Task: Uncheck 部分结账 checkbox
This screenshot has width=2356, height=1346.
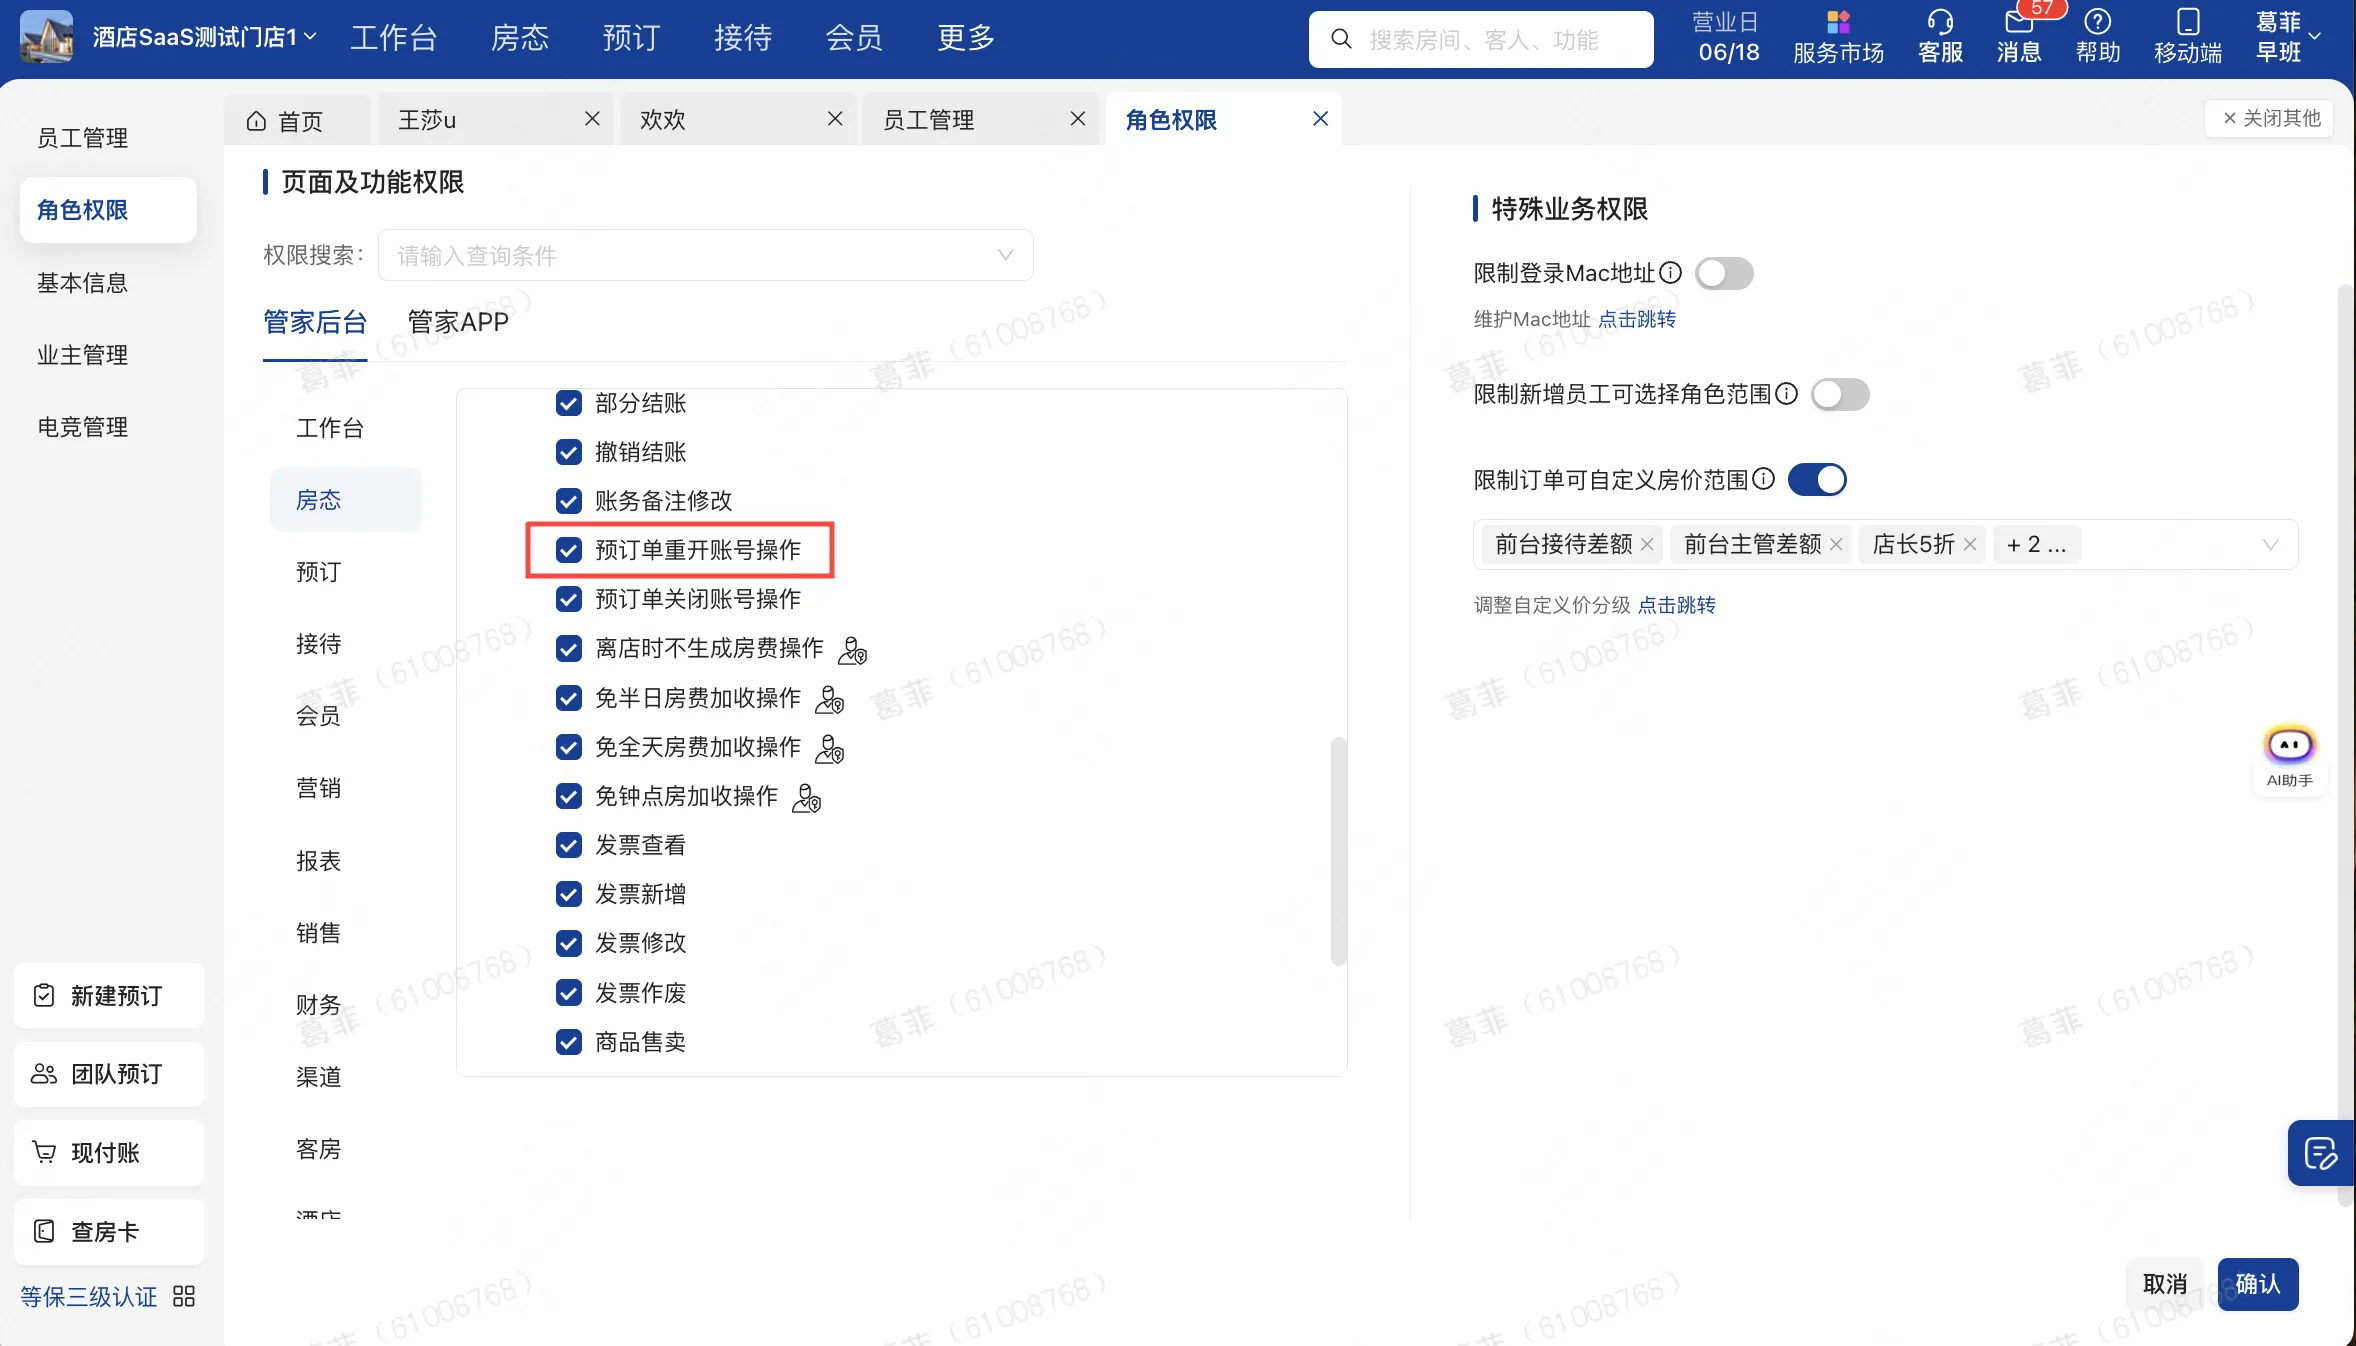Action: pyautogui.click(x=568, y=403)
